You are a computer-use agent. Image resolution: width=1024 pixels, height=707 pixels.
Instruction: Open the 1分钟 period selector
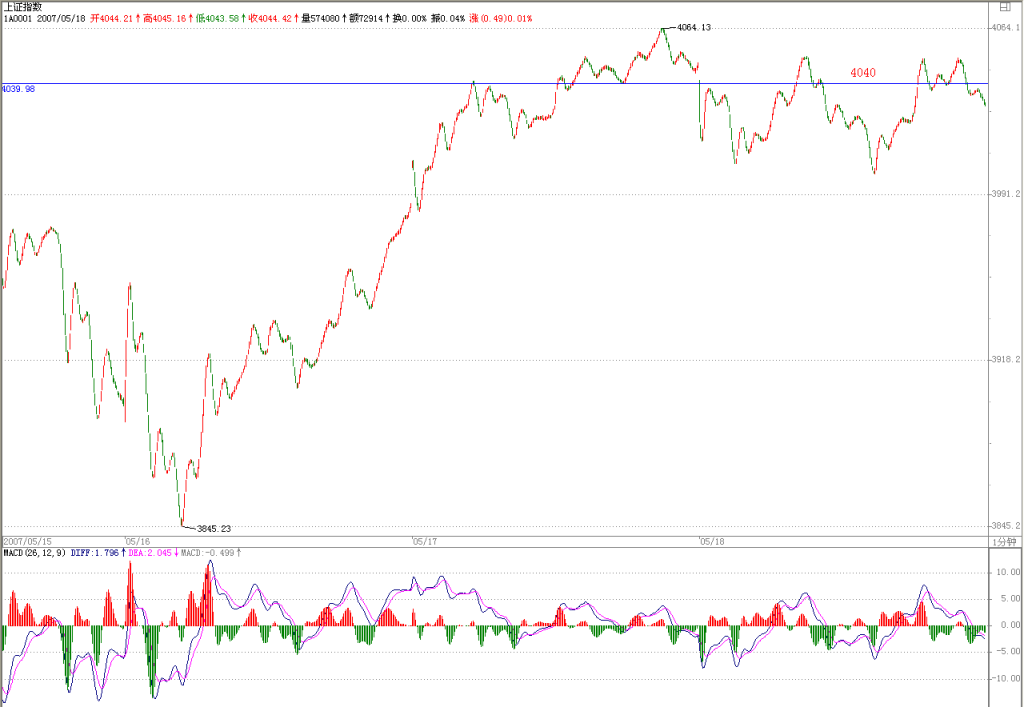pos(1004,542)
